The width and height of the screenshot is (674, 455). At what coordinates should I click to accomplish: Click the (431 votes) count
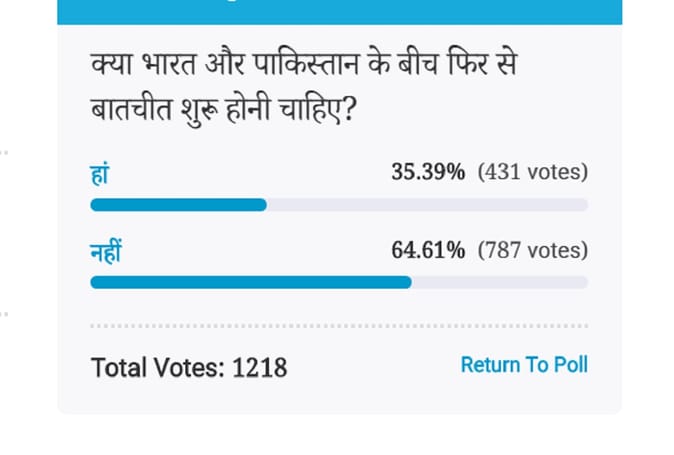coord(533,172)
